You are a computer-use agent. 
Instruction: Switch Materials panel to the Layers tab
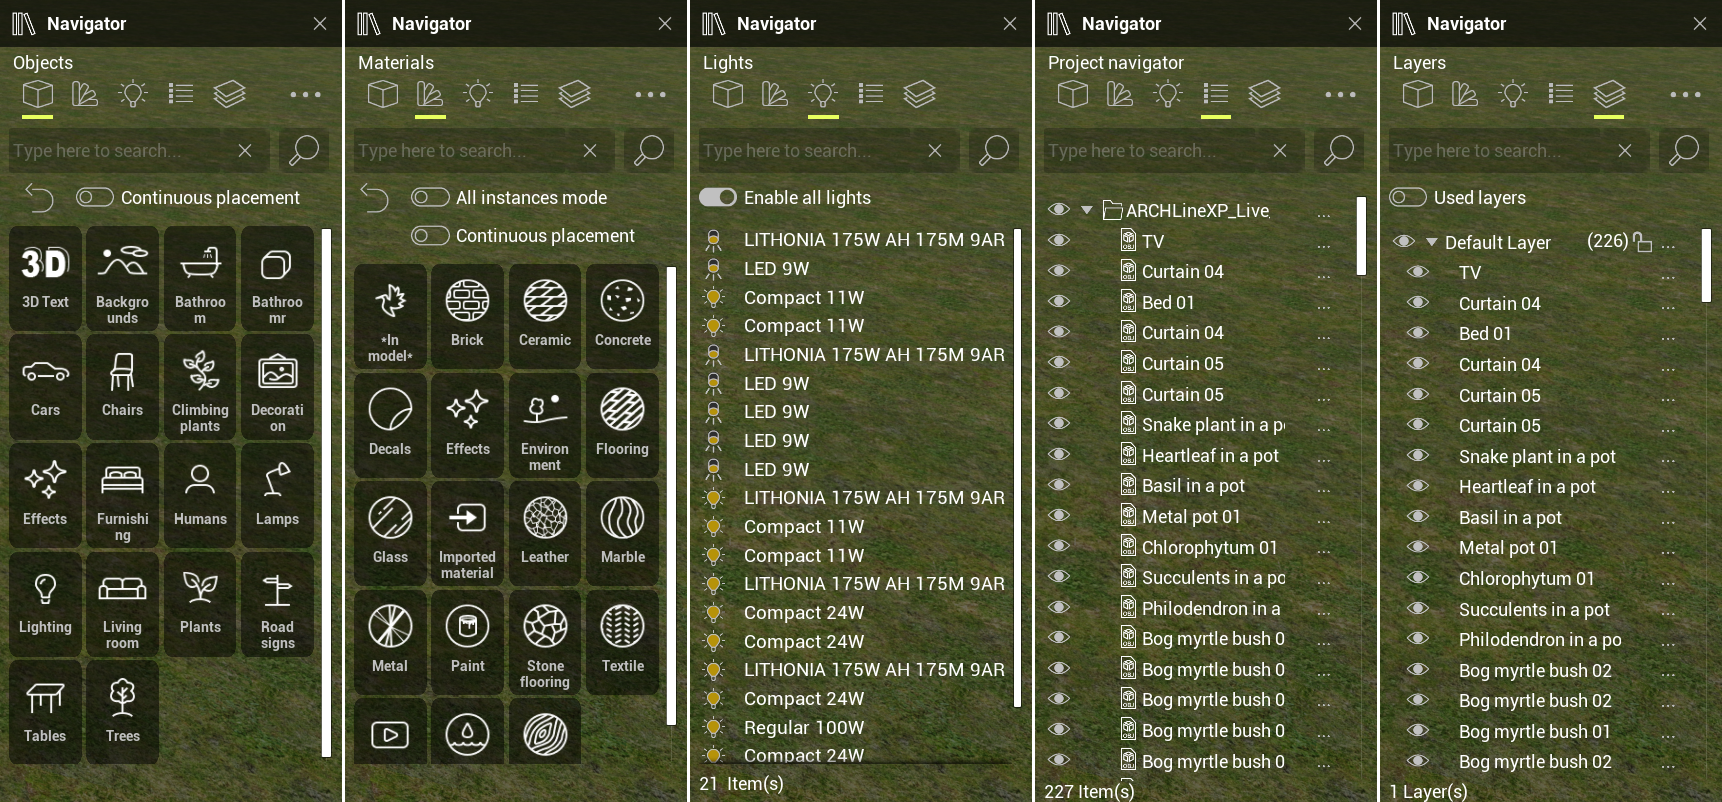(x=574, y=94)
